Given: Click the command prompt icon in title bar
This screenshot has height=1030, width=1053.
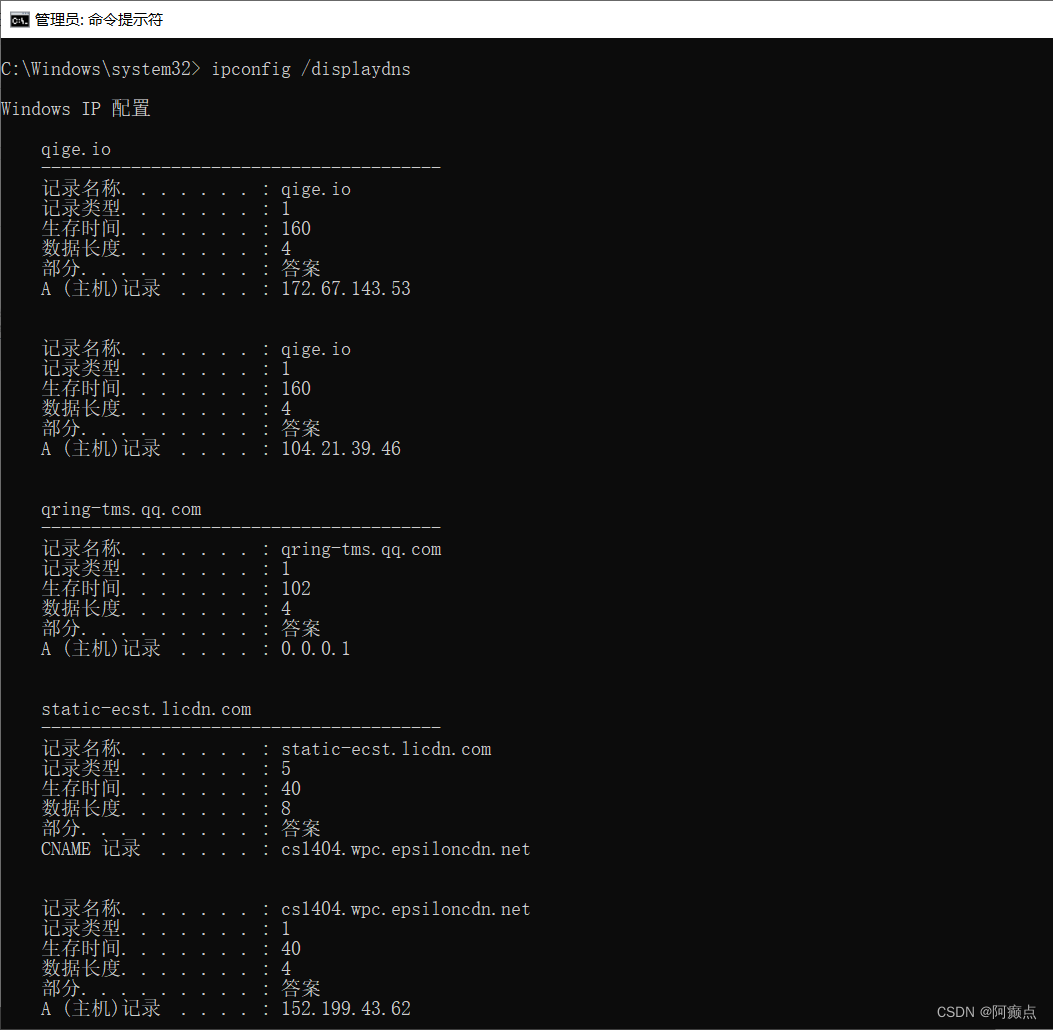Looking at the screenshot, I should 19,19.
